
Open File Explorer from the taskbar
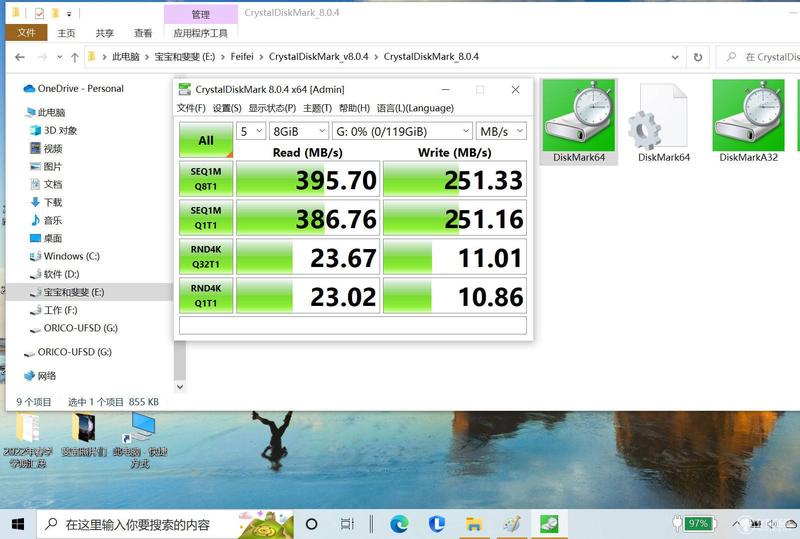[474, 524]
